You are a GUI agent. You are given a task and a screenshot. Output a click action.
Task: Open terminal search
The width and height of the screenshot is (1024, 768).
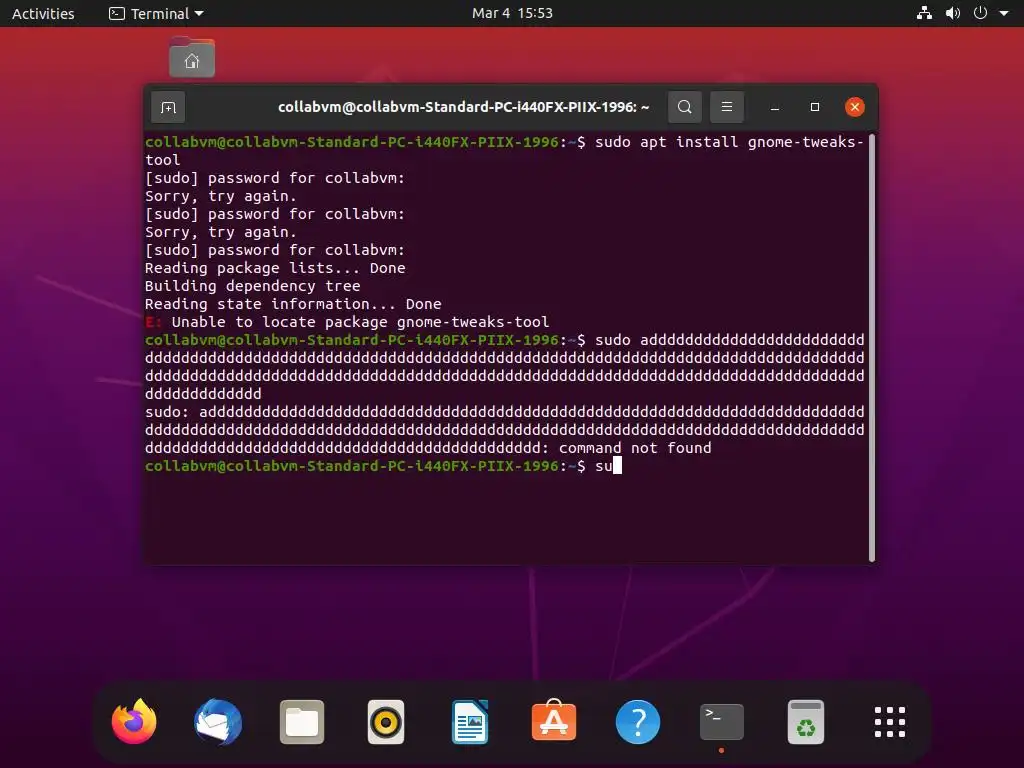point(684,107)
